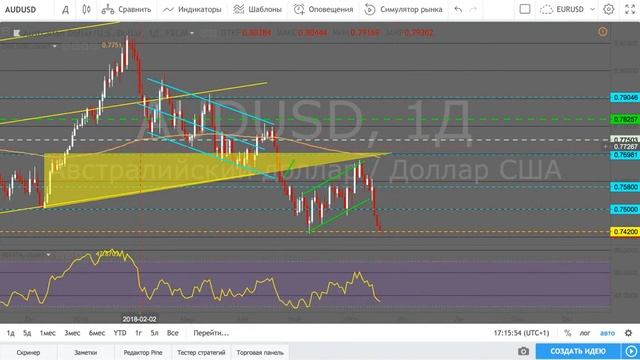
Task: Expand the RSI indicator legend arrow
Action: 49,255
